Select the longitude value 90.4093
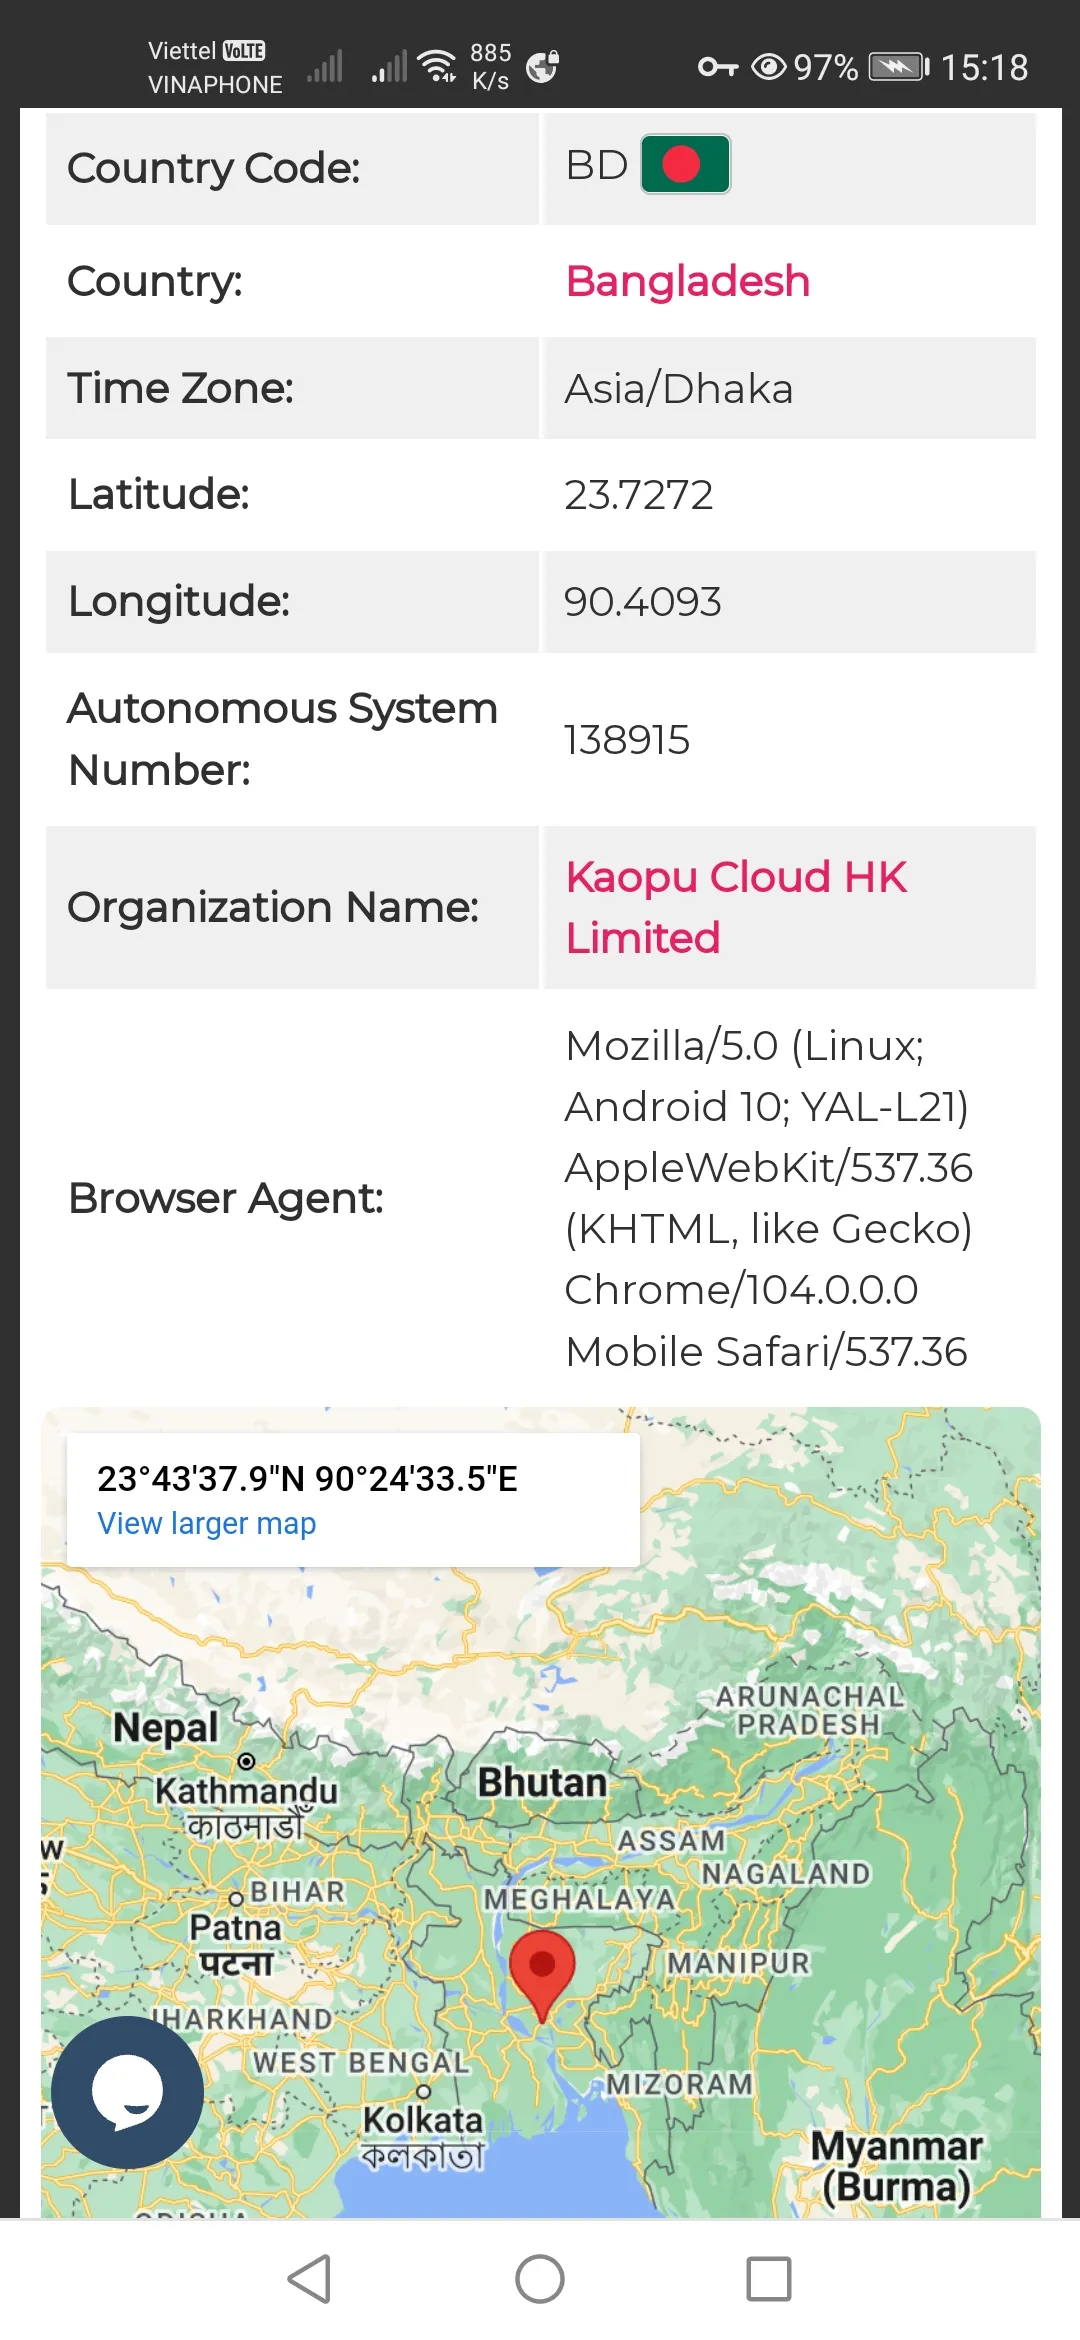 642,602
